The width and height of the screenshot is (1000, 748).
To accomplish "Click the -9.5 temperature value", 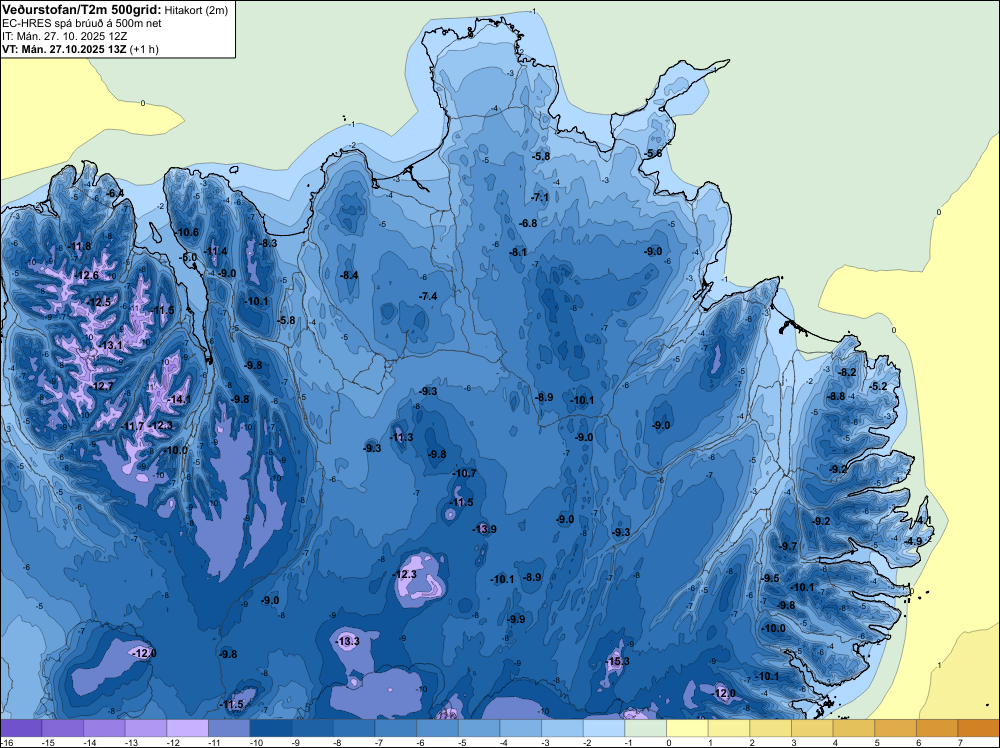I will (770, 578).
